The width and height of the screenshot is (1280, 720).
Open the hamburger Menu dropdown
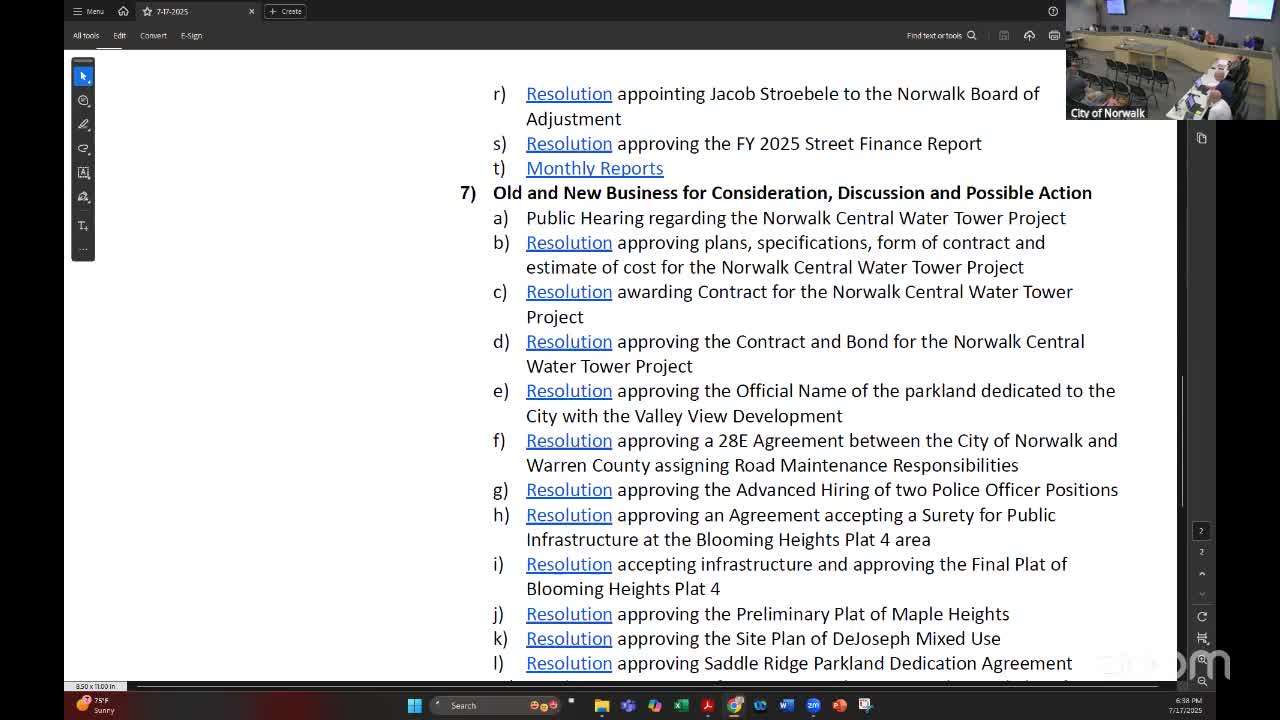[x=88, y=12]
